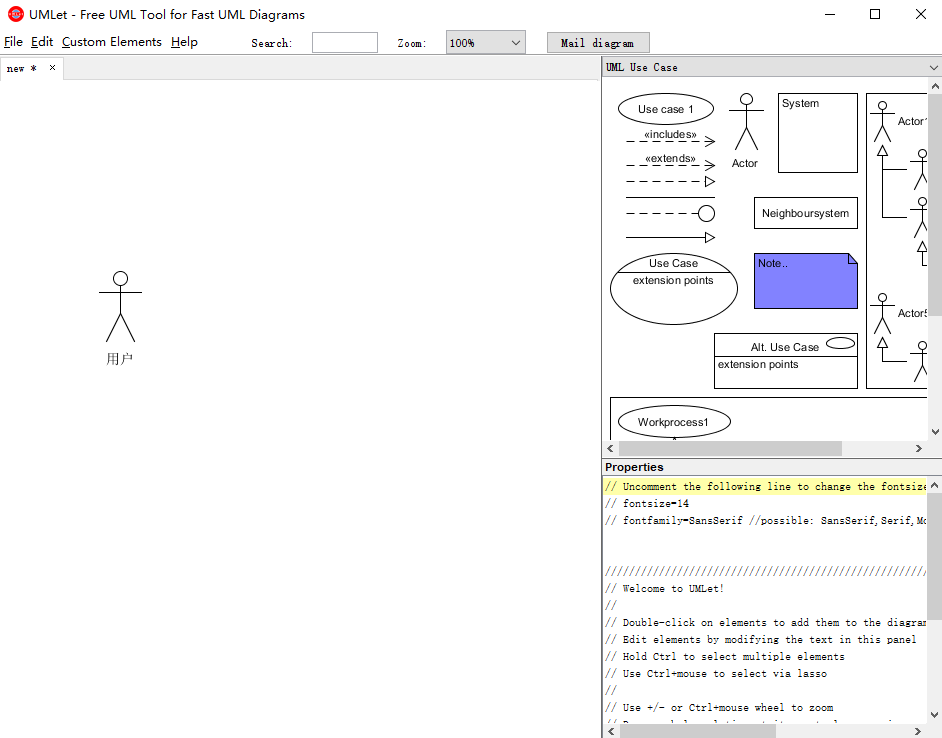This screenshot has height=738, width=942.
Task: Click Properties horizontal scrollbar left arrow
Action: 610,731
